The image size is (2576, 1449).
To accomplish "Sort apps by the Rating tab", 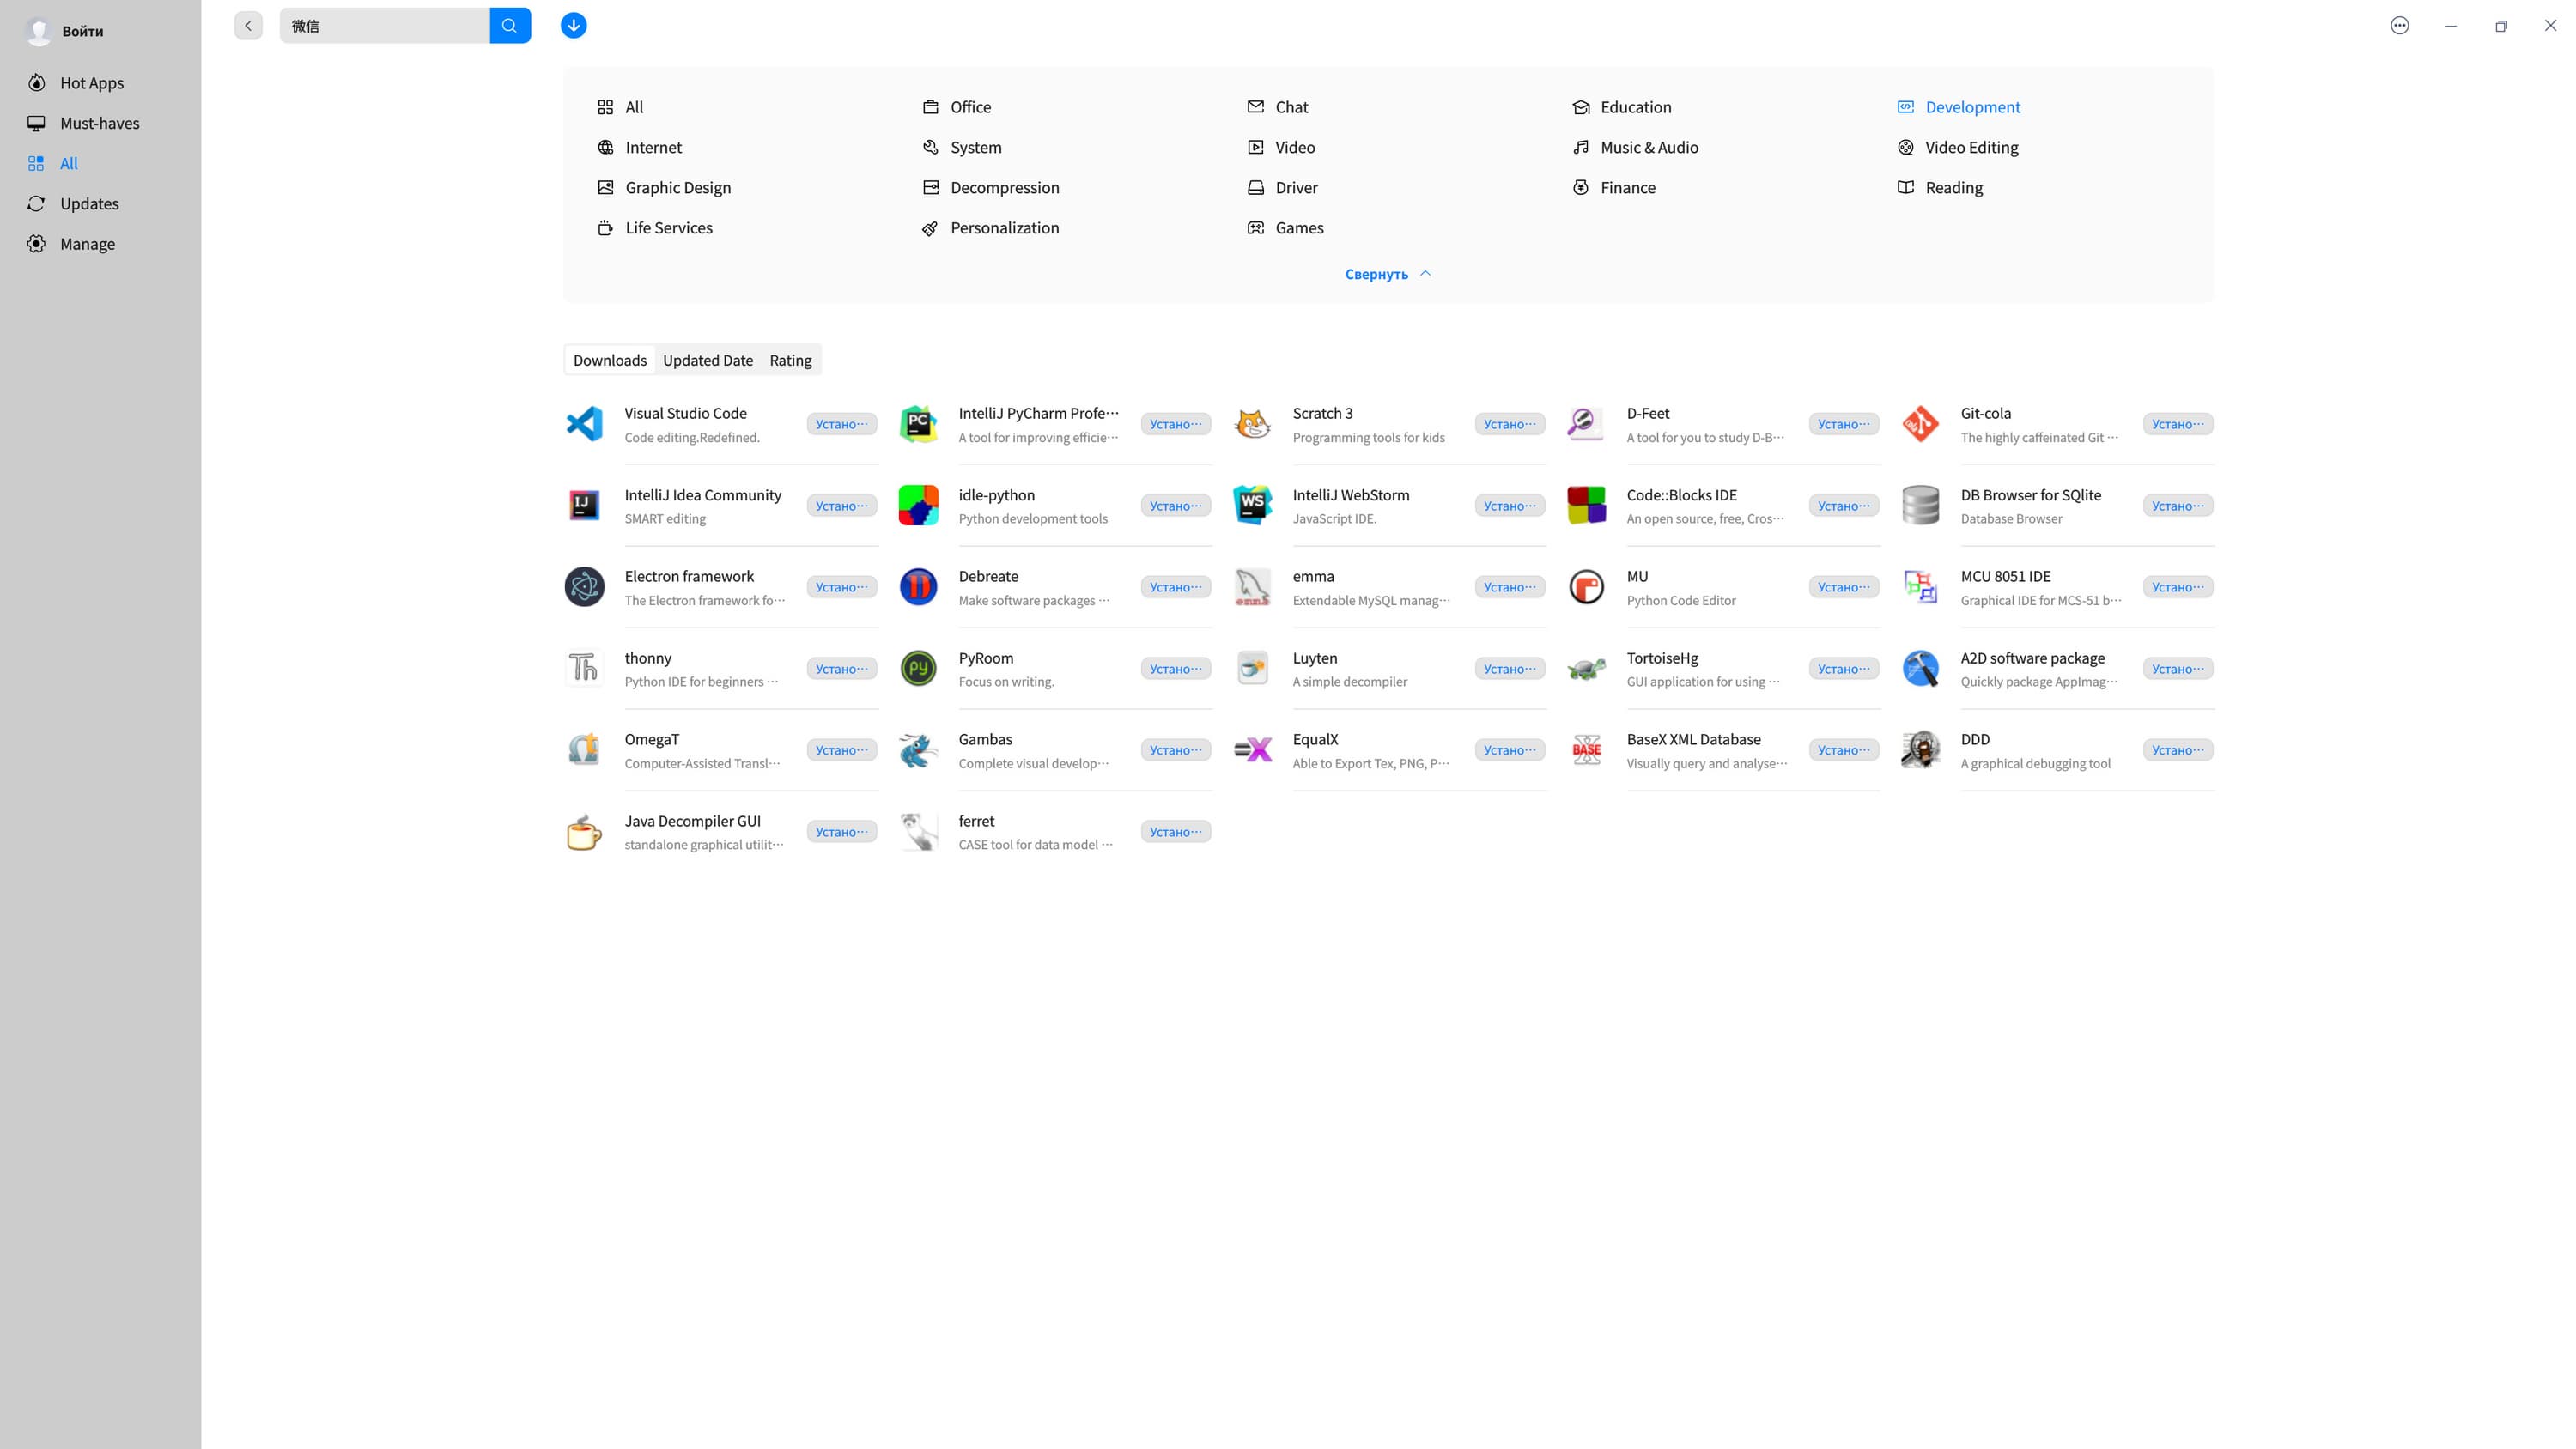I will click(790, 360).
